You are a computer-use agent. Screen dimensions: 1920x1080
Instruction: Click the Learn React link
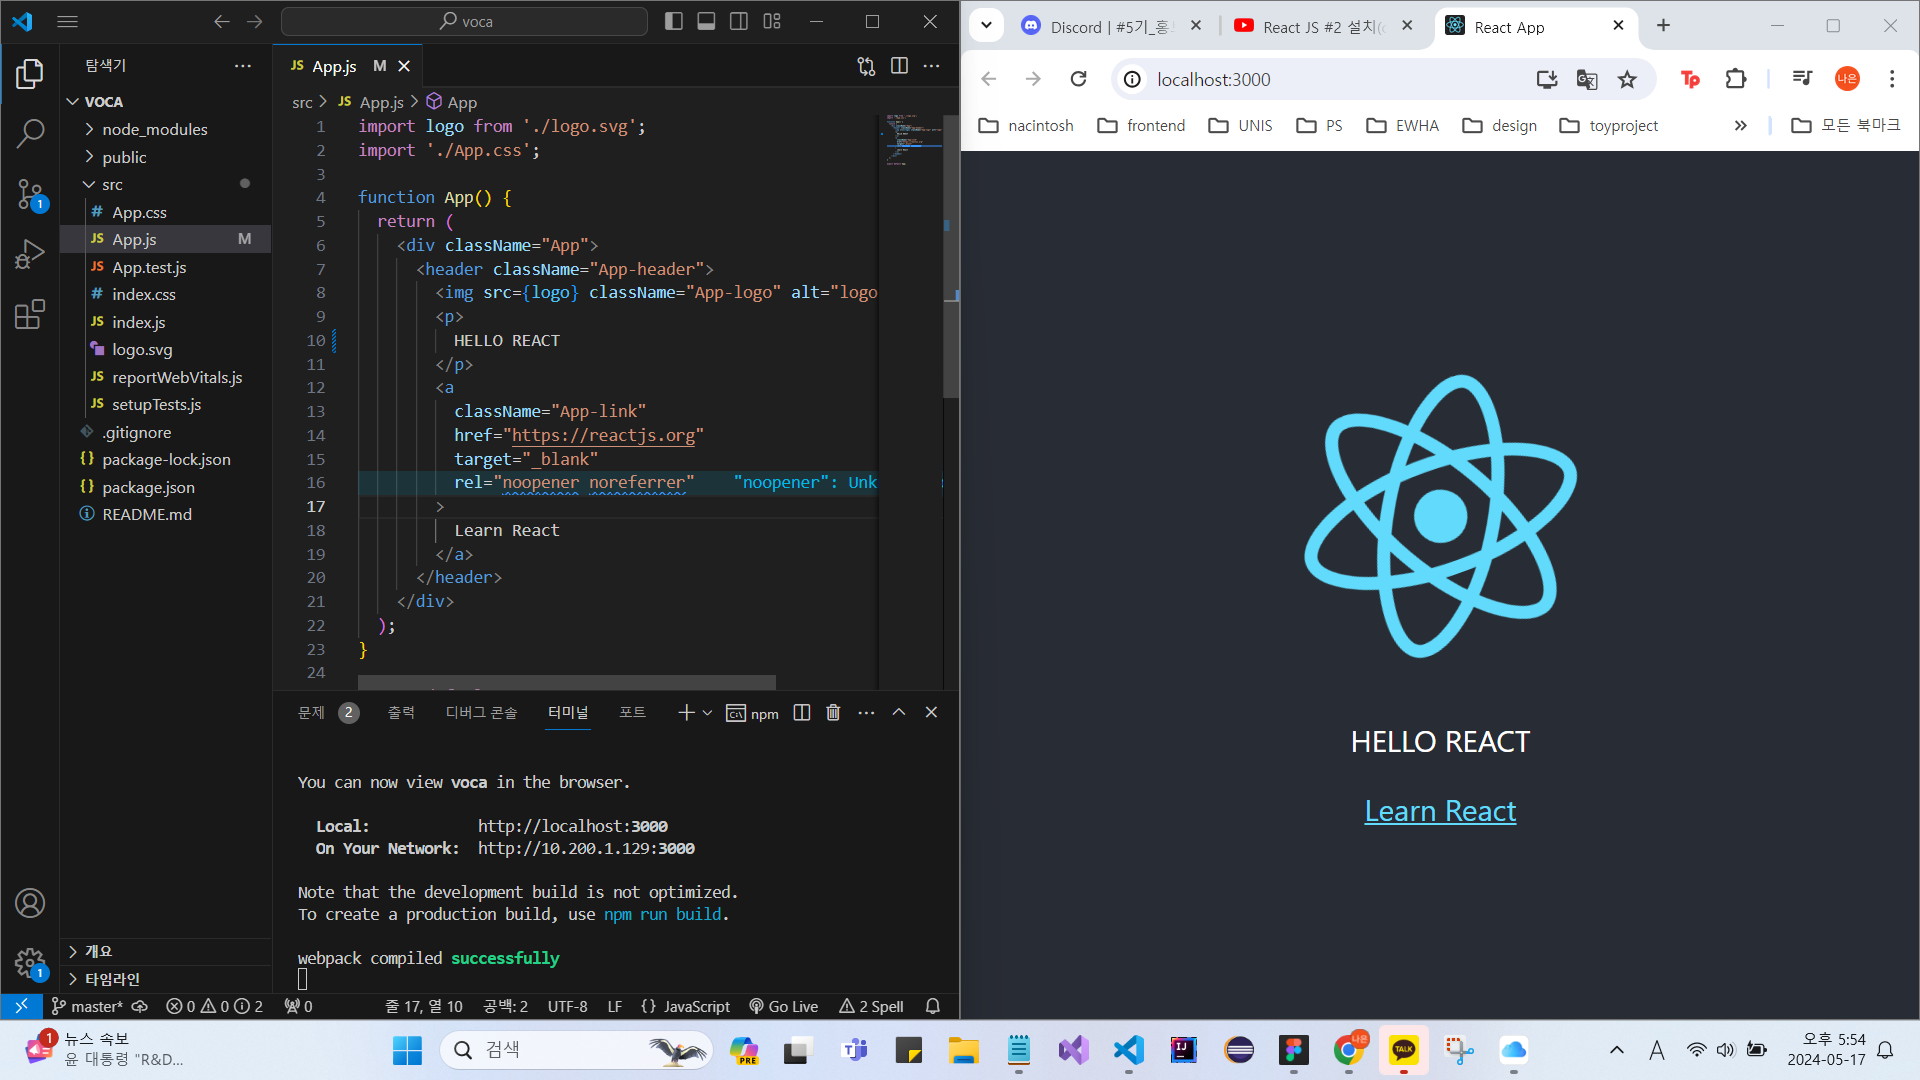coord(1439,811)
